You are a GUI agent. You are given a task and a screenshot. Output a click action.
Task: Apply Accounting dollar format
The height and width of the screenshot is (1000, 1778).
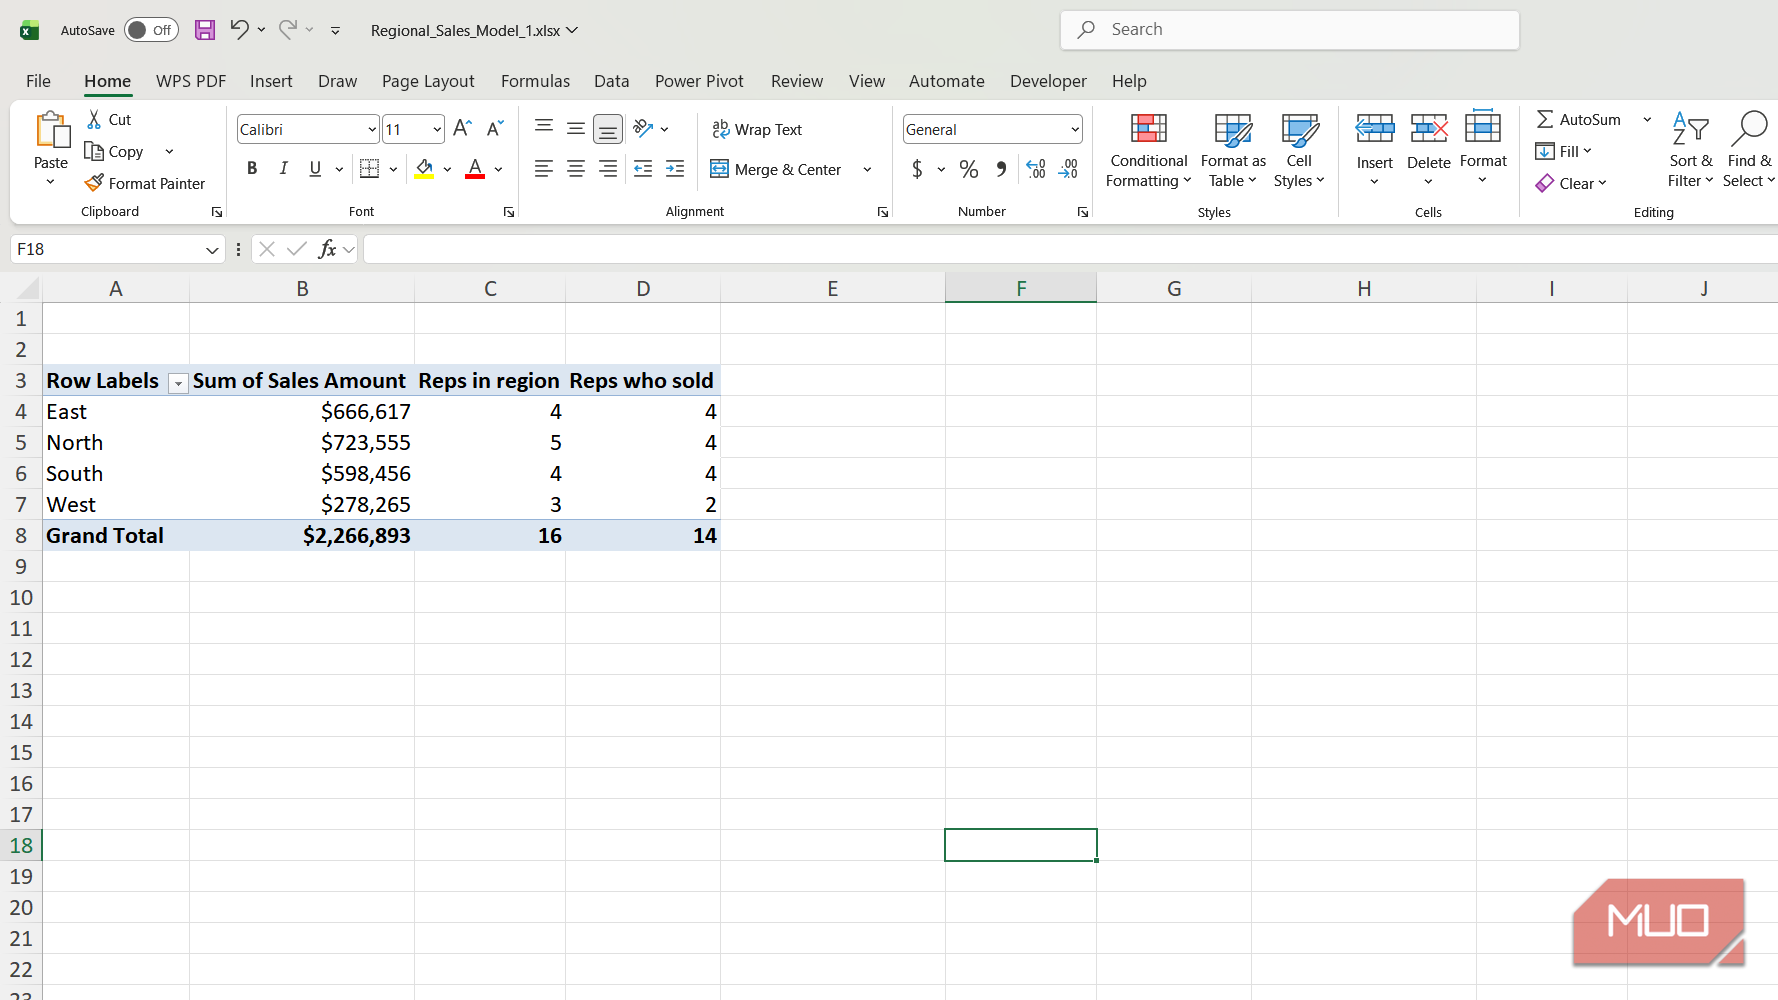click(x=917, y=169)
